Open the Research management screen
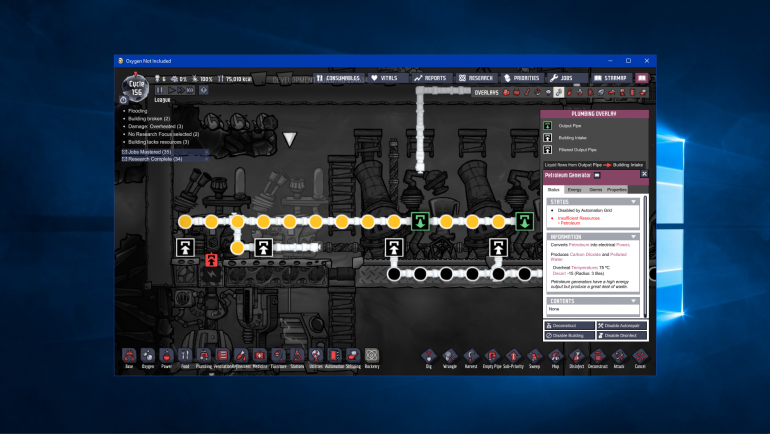 (477, 77)
